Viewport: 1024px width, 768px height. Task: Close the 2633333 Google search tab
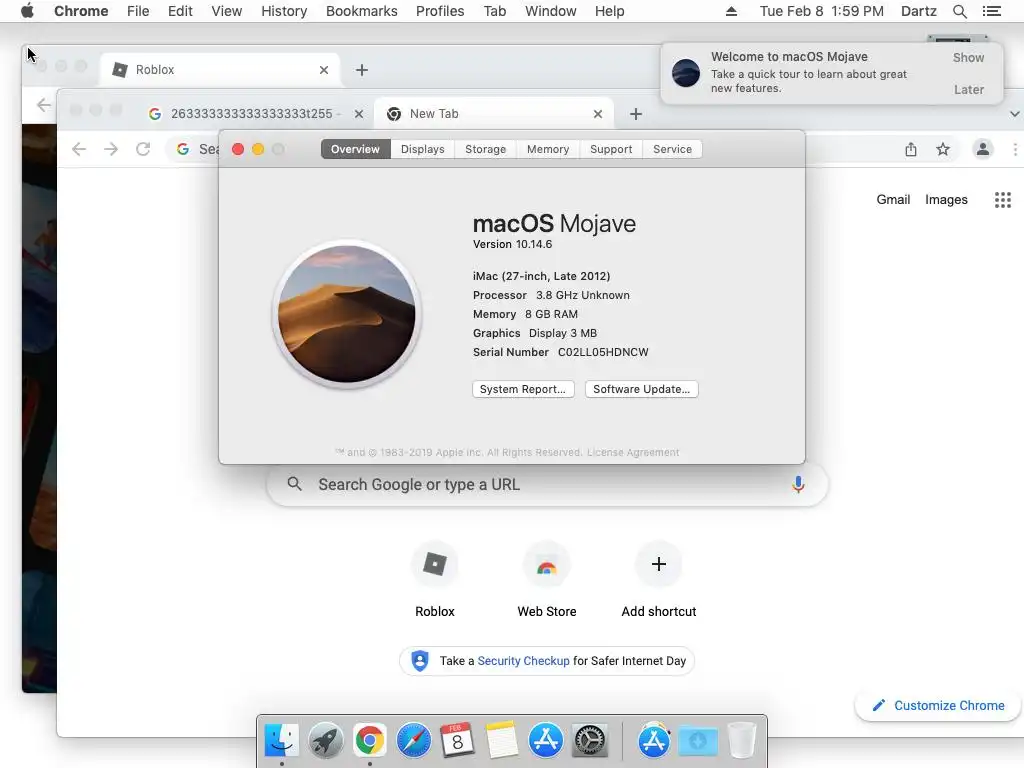359,114
